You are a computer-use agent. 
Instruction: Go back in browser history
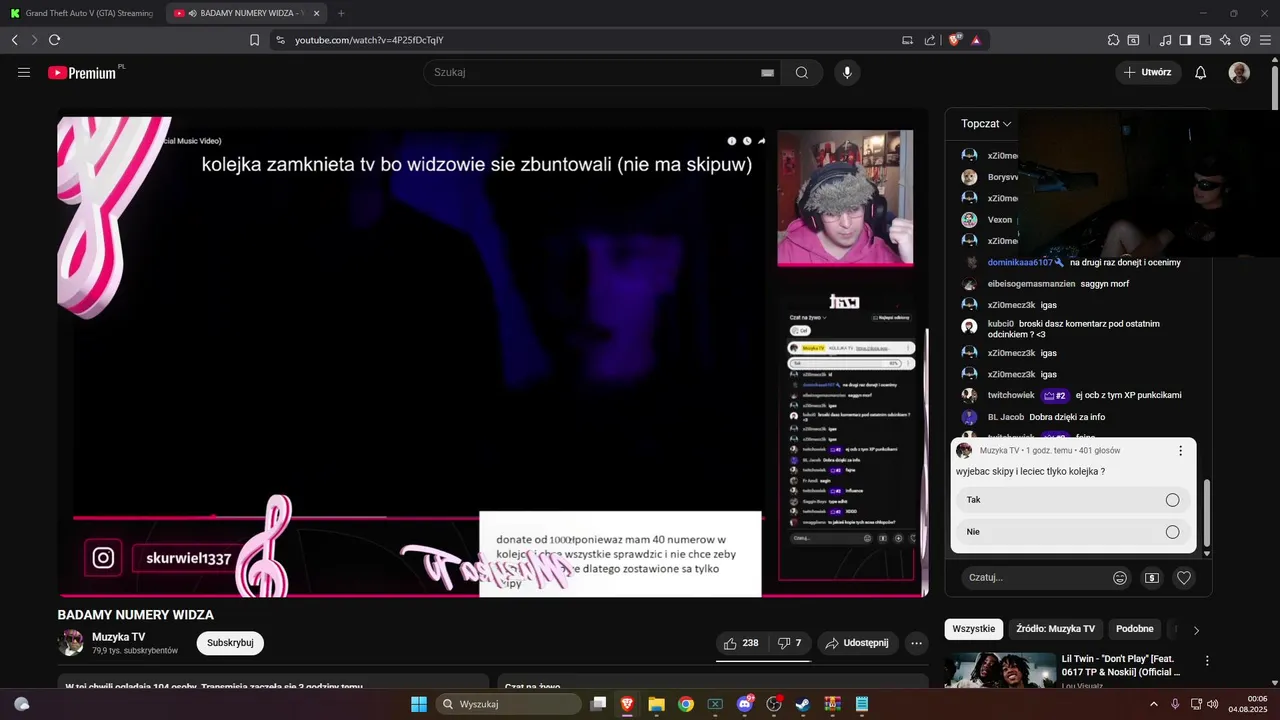pos(15,40)
